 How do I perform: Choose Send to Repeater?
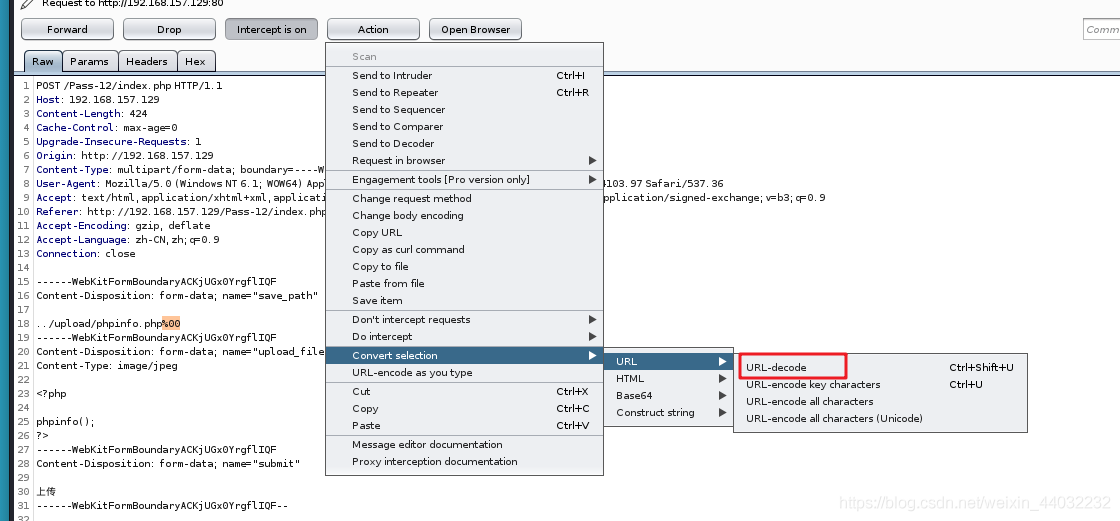coord(464,93)
